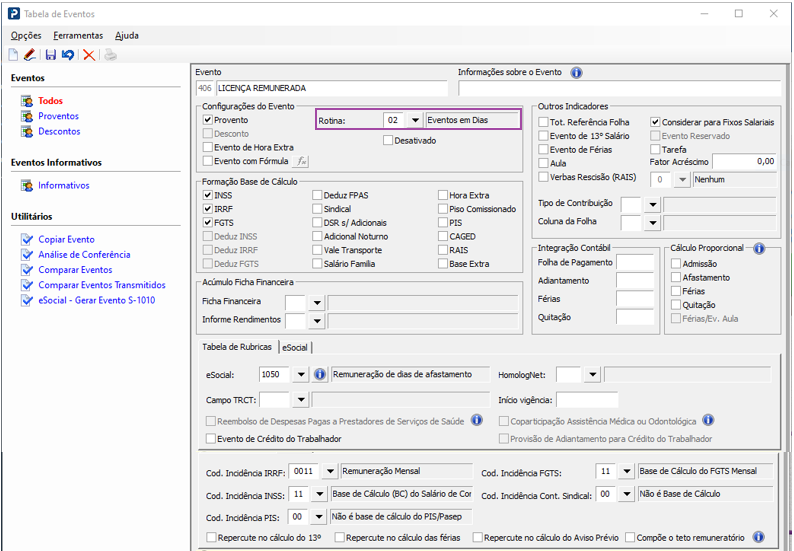Click the save floppy disk icon
This screenshot has height=551, width=794.
pos(50,55)
